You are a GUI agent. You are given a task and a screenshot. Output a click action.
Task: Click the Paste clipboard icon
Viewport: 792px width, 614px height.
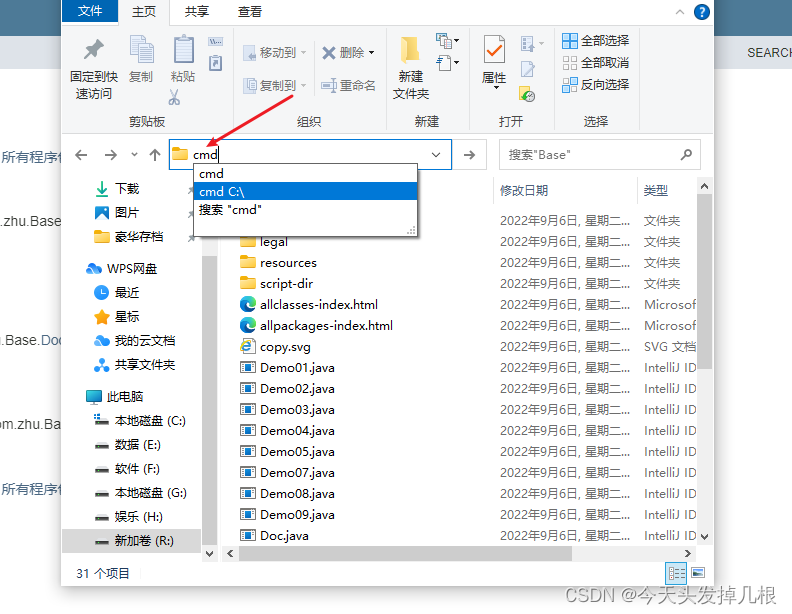click(183, 49)
